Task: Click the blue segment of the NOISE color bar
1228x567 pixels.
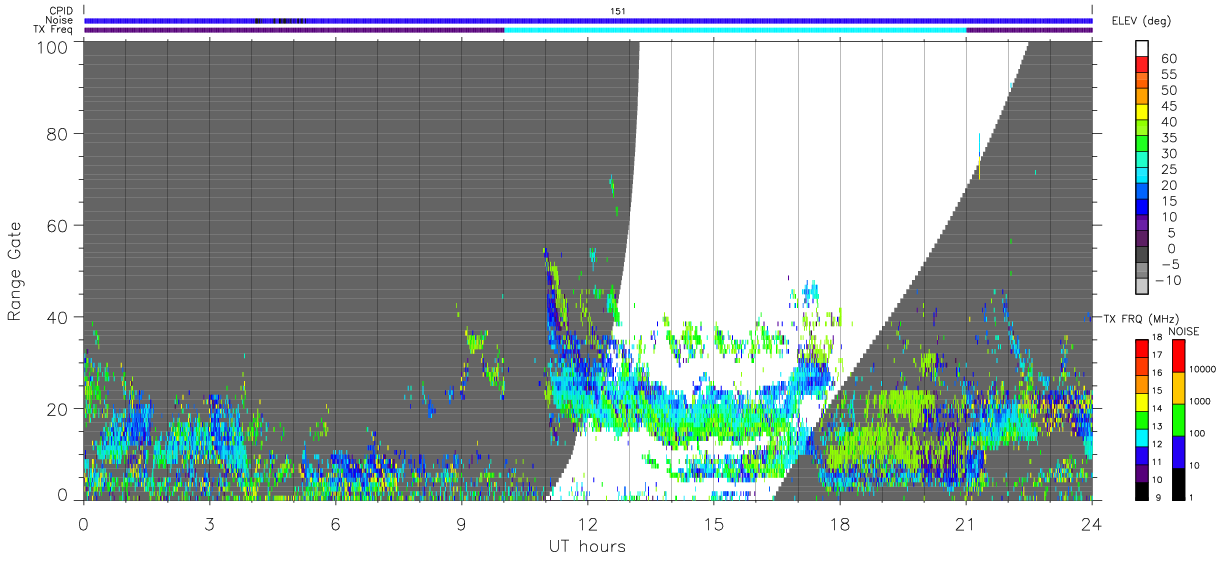Action: [1178, 452]
